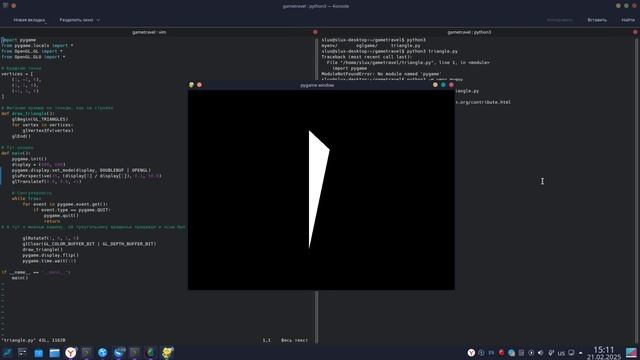Click 'import pygame' on the first vim line
640x360 pixels.
point(19,40)
